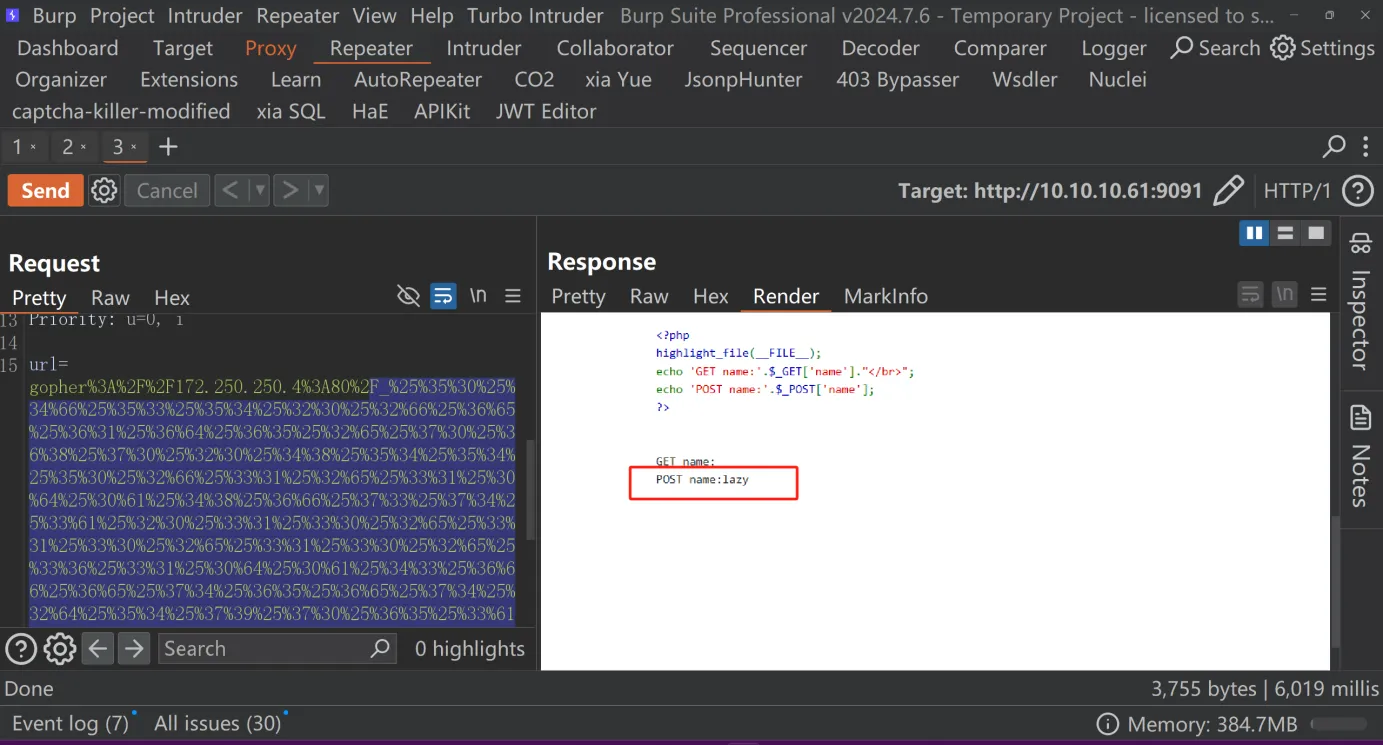This screenshot has width=1383, height=745.
Task: Toggle \n display in the request editor
Action: tap(478, 295)
